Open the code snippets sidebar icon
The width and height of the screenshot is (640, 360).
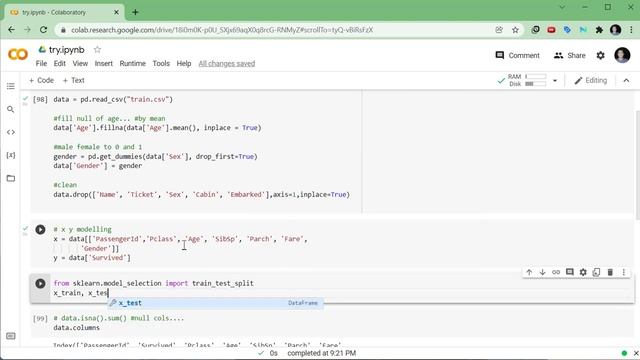point(11,132)
